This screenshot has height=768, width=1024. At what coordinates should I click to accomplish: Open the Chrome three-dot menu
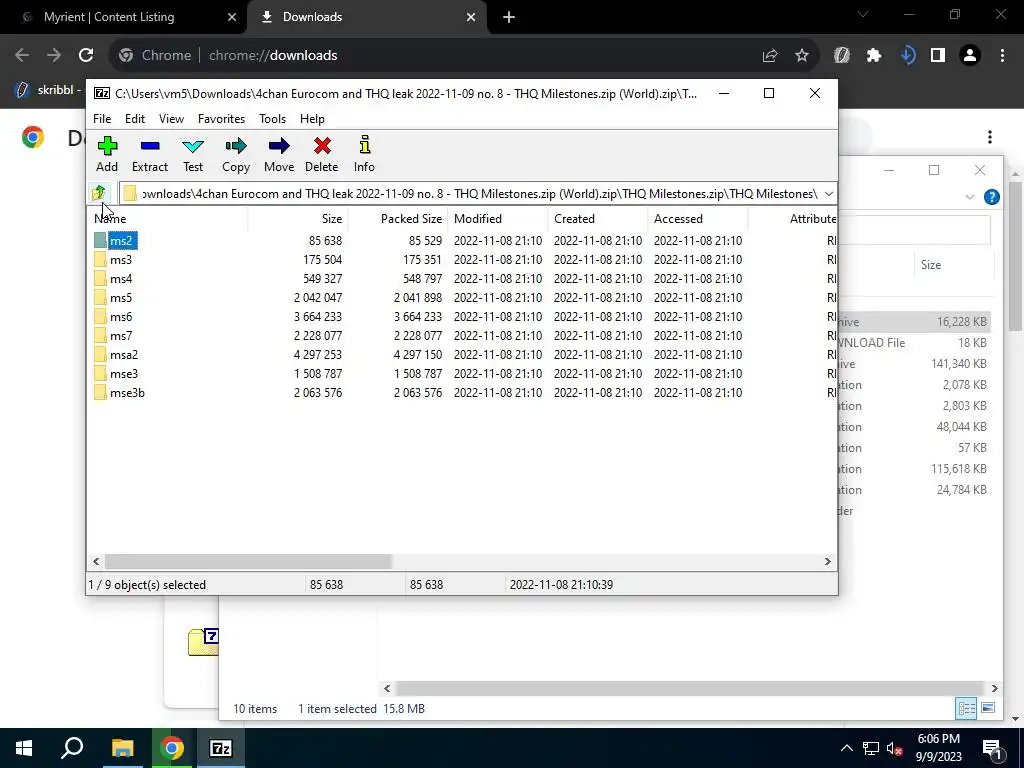click(x=1002, y=56)
